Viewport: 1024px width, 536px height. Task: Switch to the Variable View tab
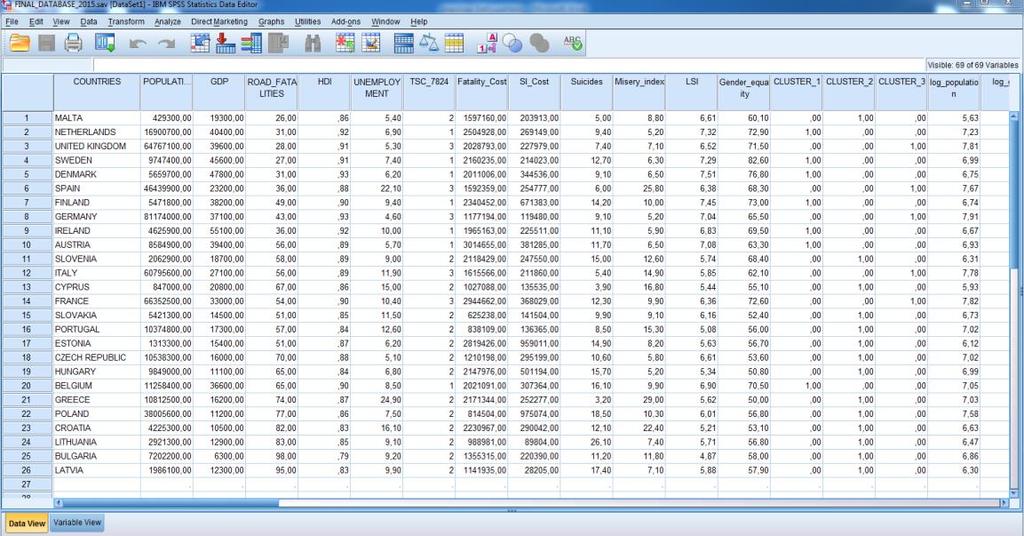coord(77,522)
